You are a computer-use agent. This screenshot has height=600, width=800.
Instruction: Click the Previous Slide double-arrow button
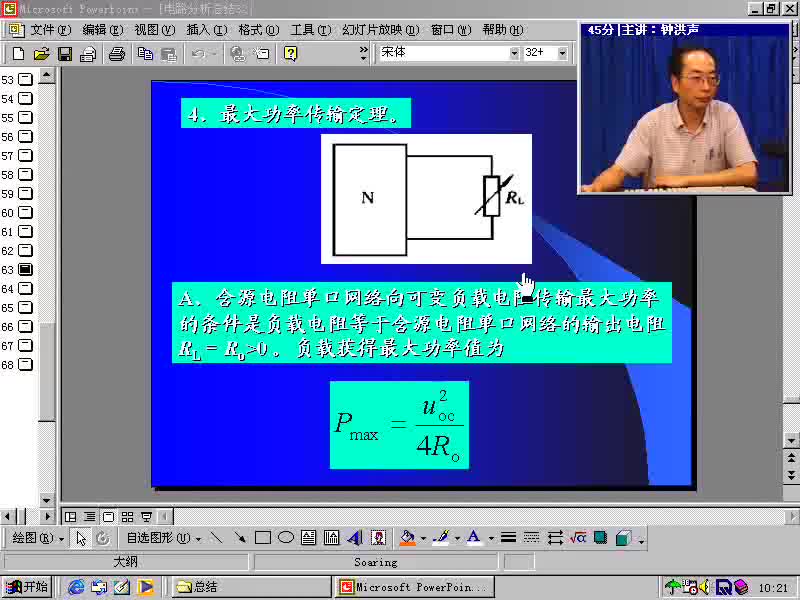(x=791, y=457)
